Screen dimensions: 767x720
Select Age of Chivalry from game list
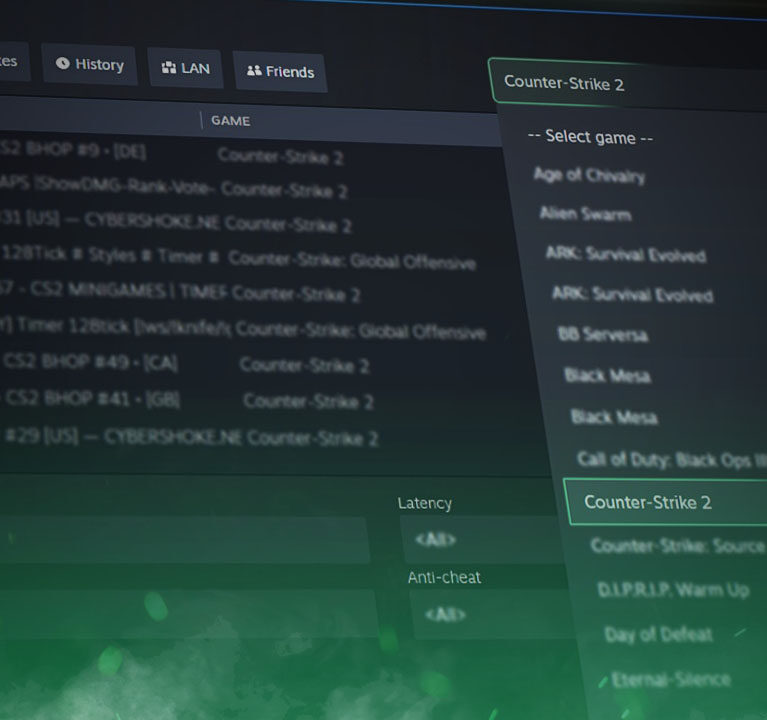pos(589,175)
